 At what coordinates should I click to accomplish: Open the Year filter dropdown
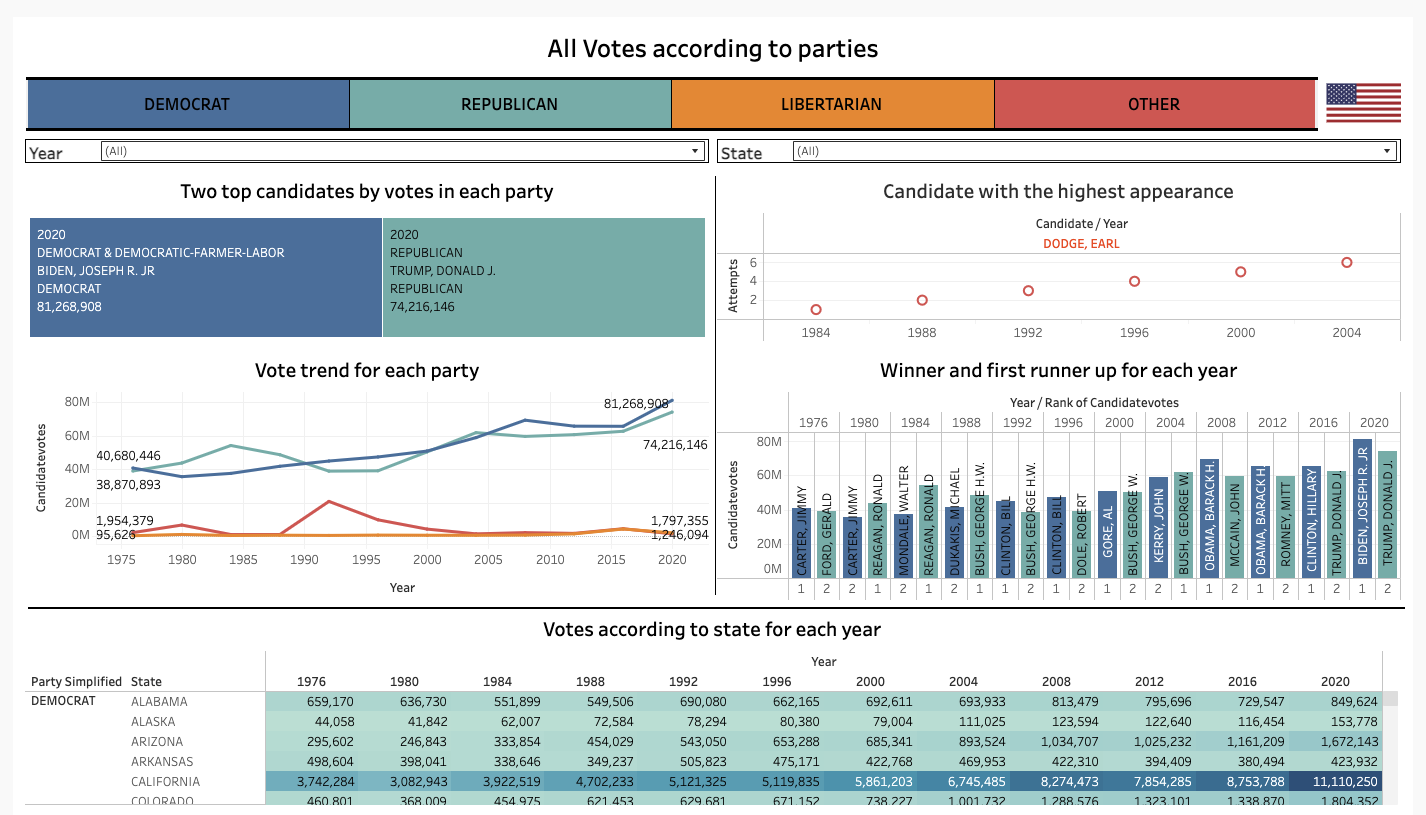(x=403, y=151)
